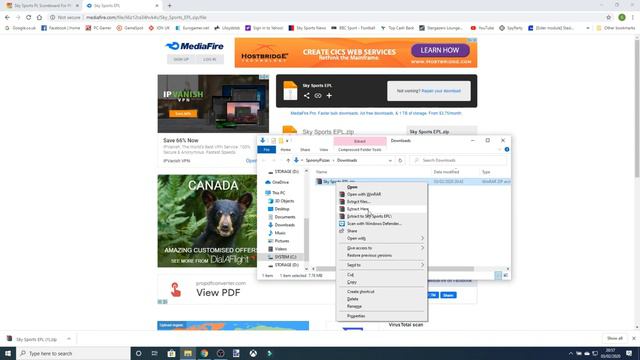Go back in Chrome
Screen dimensions: 640x360
(x=7, y=18)
